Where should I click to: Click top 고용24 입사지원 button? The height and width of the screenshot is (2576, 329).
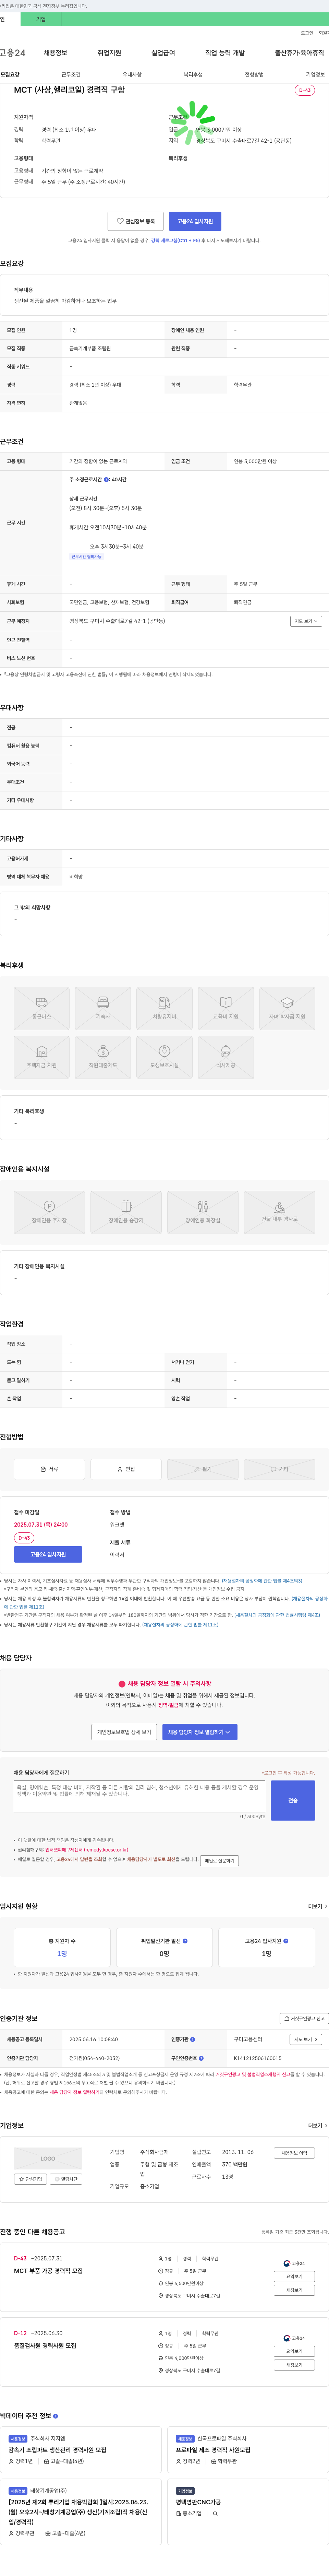195,221
